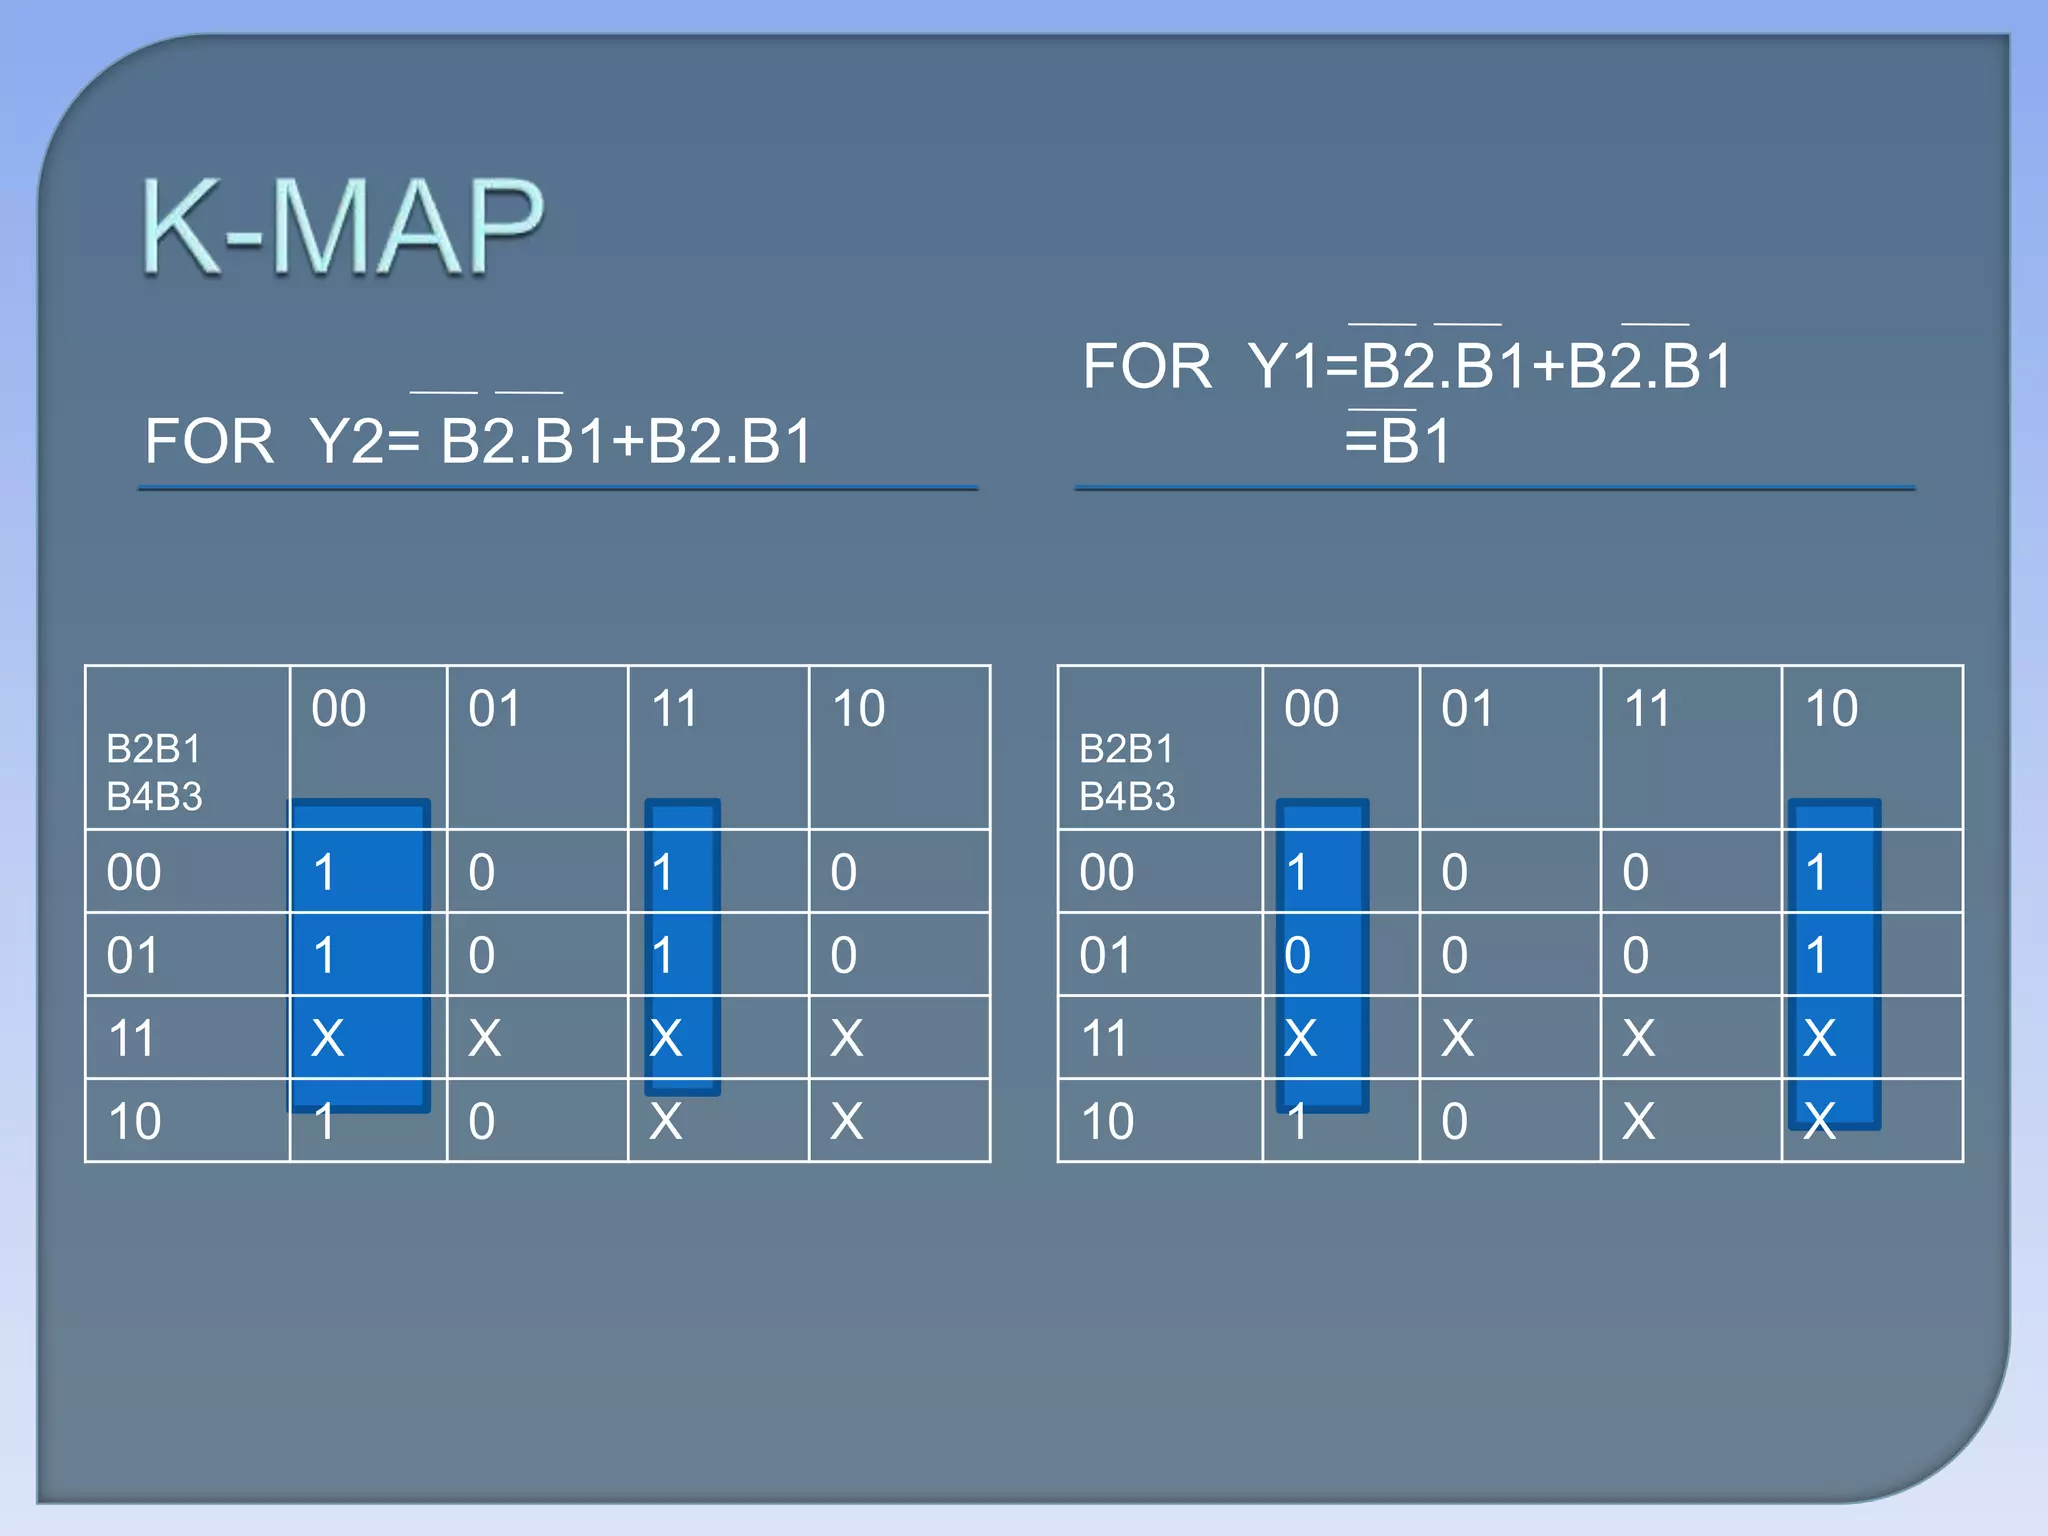Select Y1 cell at row 10, column 00
The width and height of the screenshot is (2048, 1536).
pos(1341,1120)
